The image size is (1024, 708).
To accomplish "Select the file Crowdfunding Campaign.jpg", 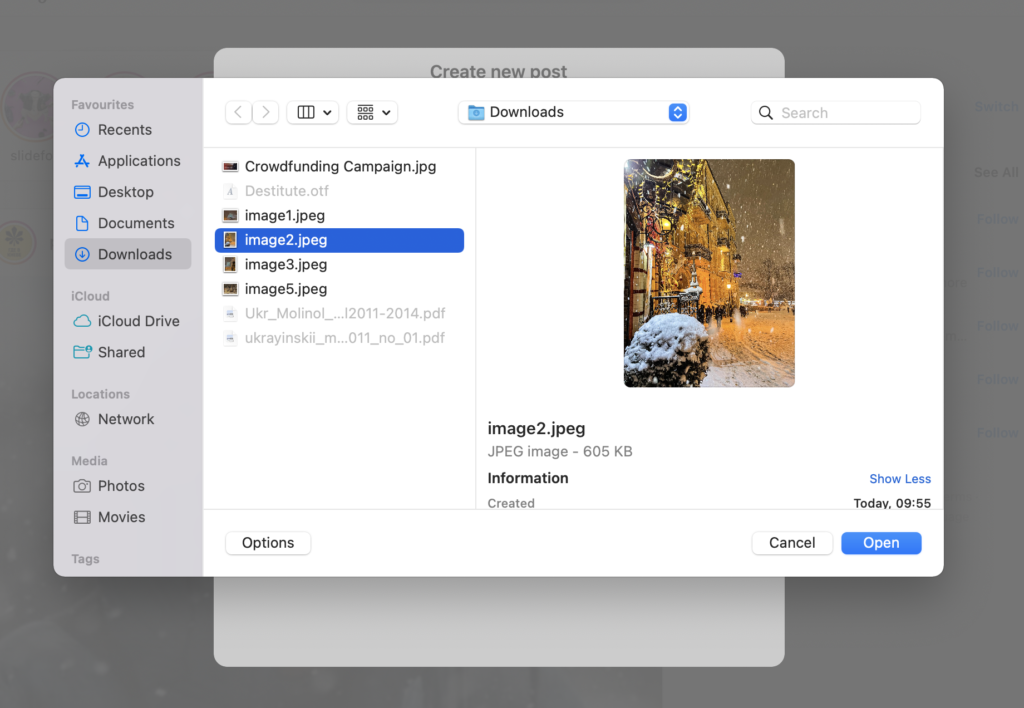I will tap(340, 167).
